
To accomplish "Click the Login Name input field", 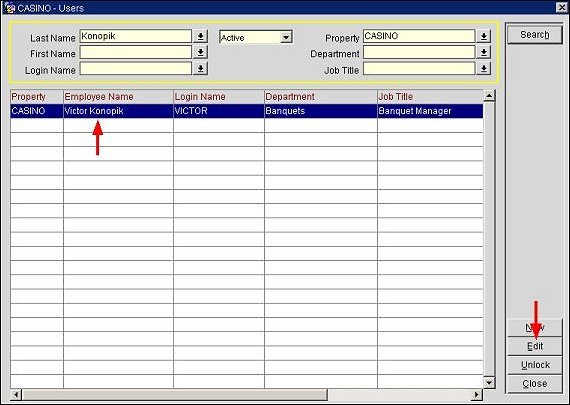I will 135,68.
